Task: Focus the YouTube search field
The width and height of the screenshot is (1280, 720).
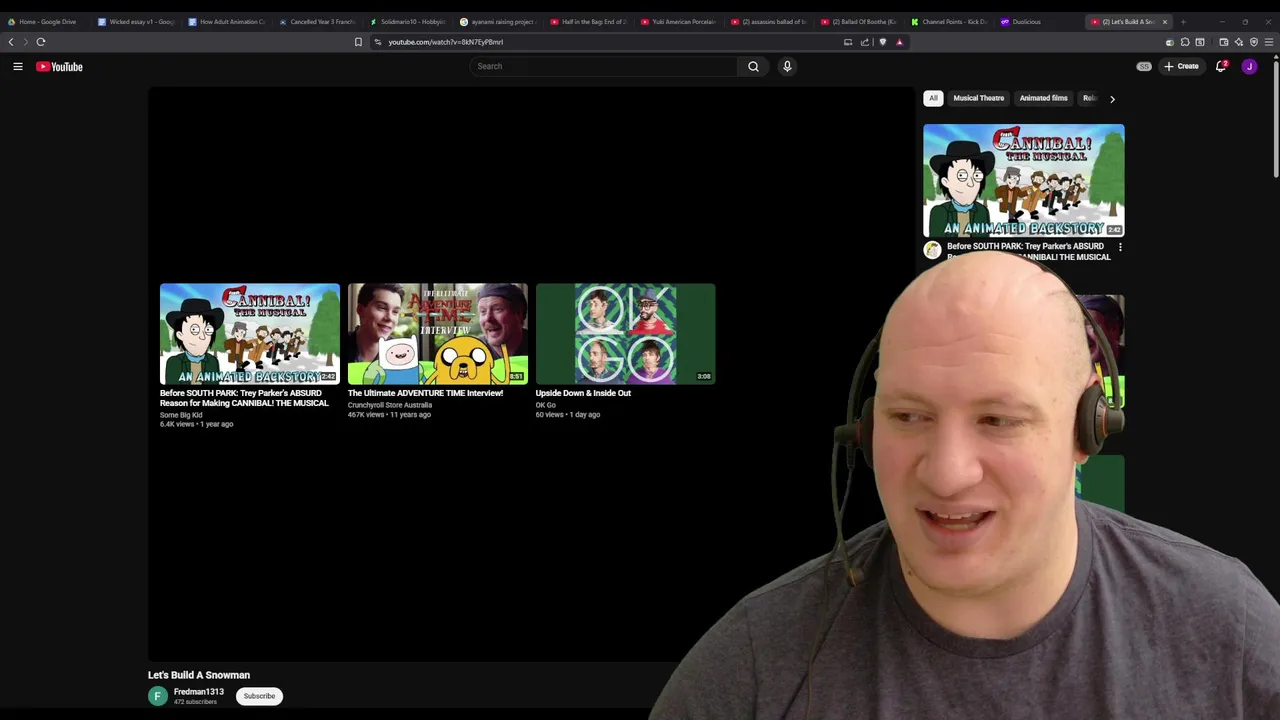Action: (603, 66)
